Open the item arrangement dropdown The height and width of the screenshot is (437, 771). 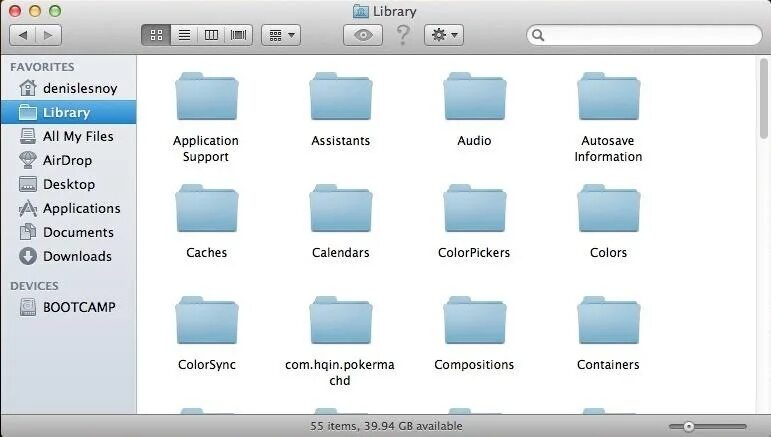pyautogui.click(x=281, y=35)
